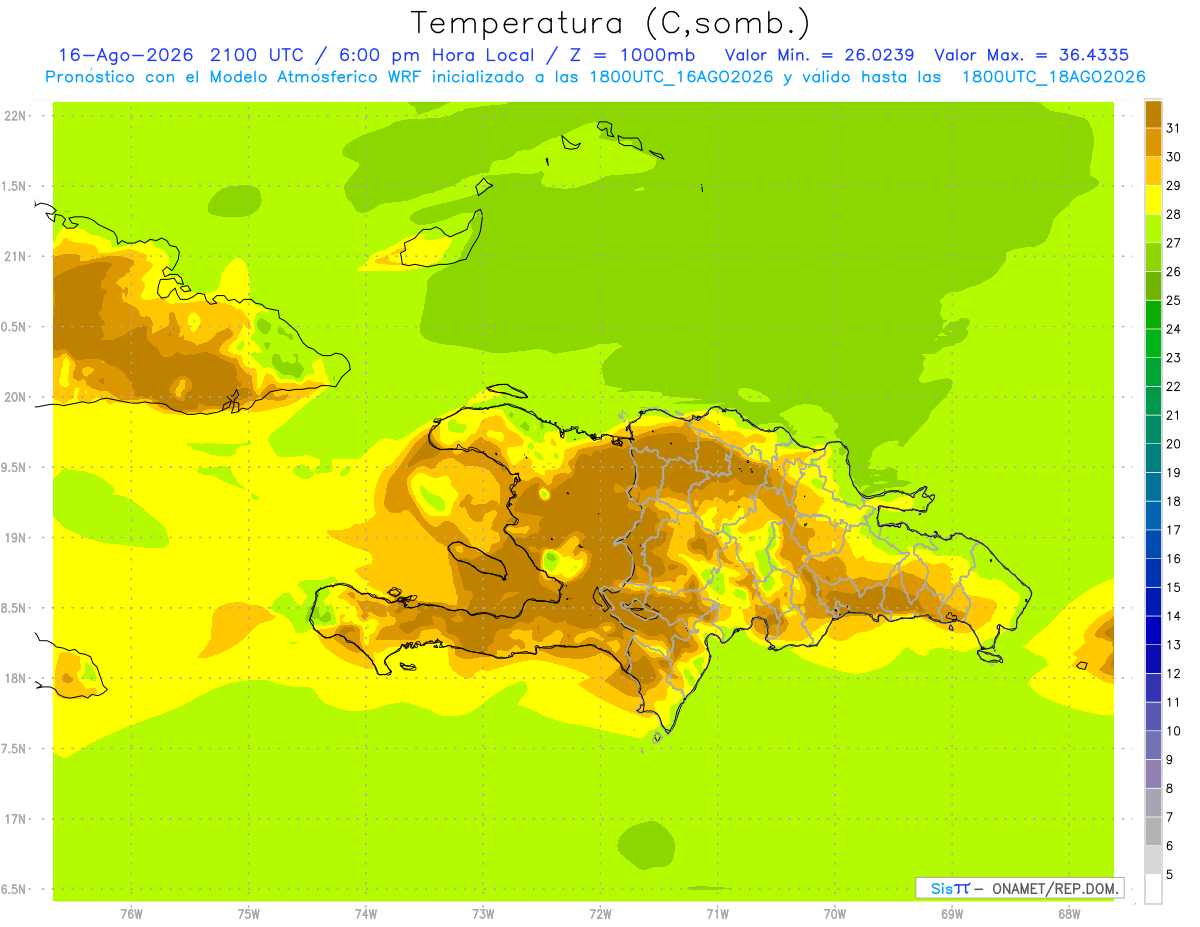Click the '76W' longitude label
Image resolution: width=1200 pixels, height=927 pixels.
pyautogui.click(x=131, y=913)
